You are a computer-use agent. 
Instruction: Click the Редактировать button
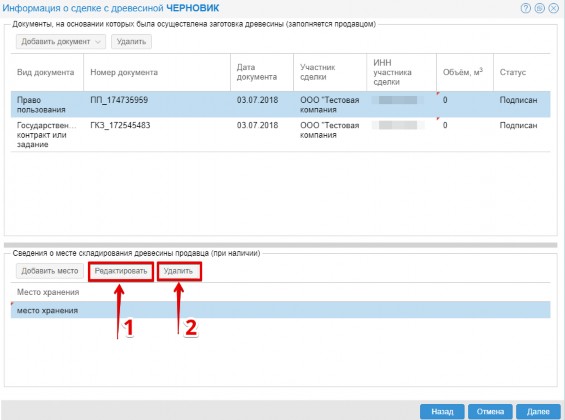coord(121,271)
